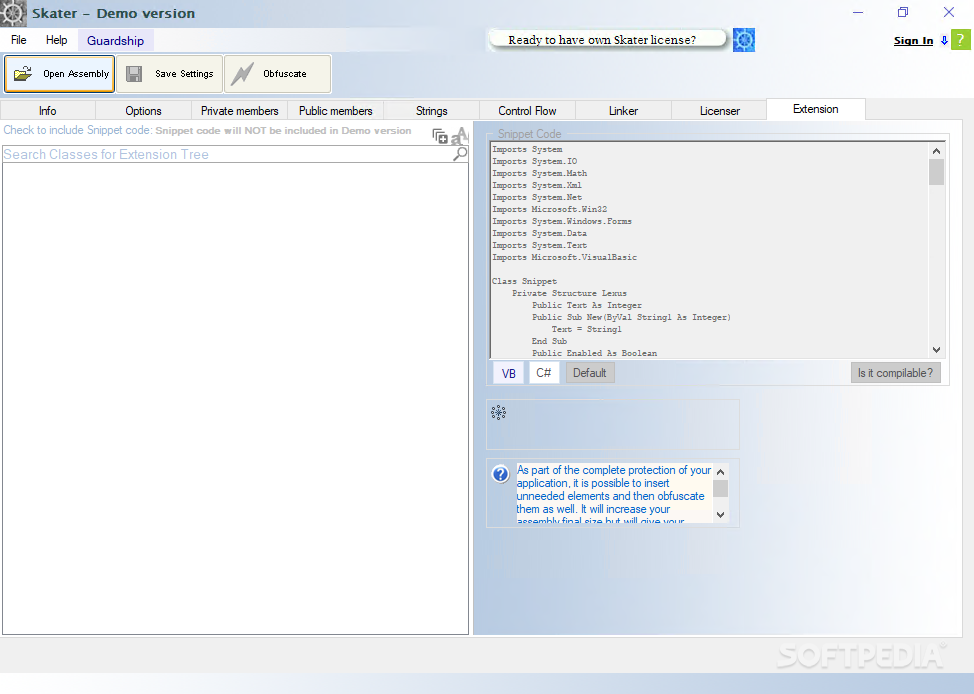Click the help text scrollbar thumb
Viewport: 974px width, 694px height.
[x=720, y=488]
